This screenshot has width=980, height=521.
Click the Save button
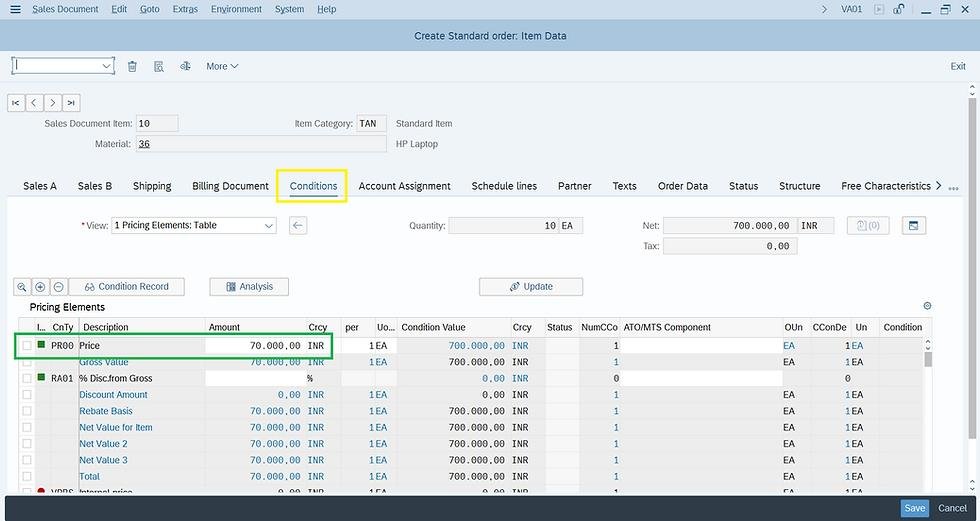(914, 508)
